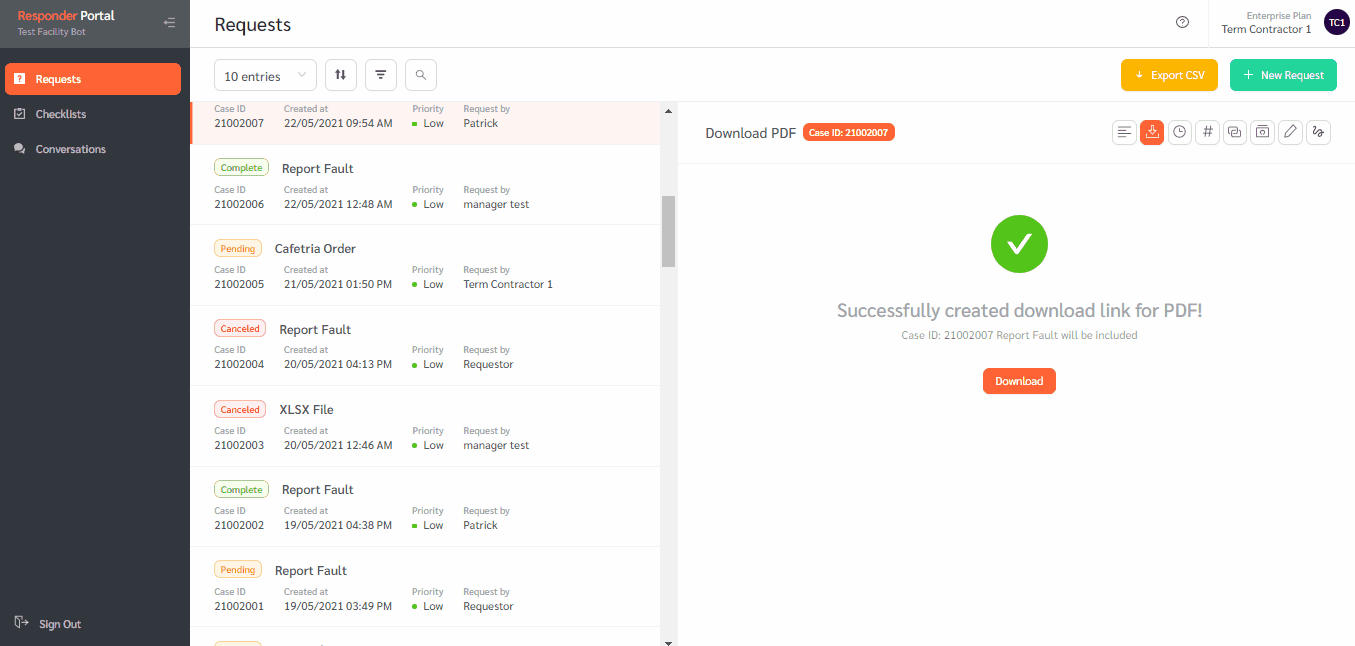Click the sort arrows button
Viewport: 1355px width, 646px height.
(341, 75)
